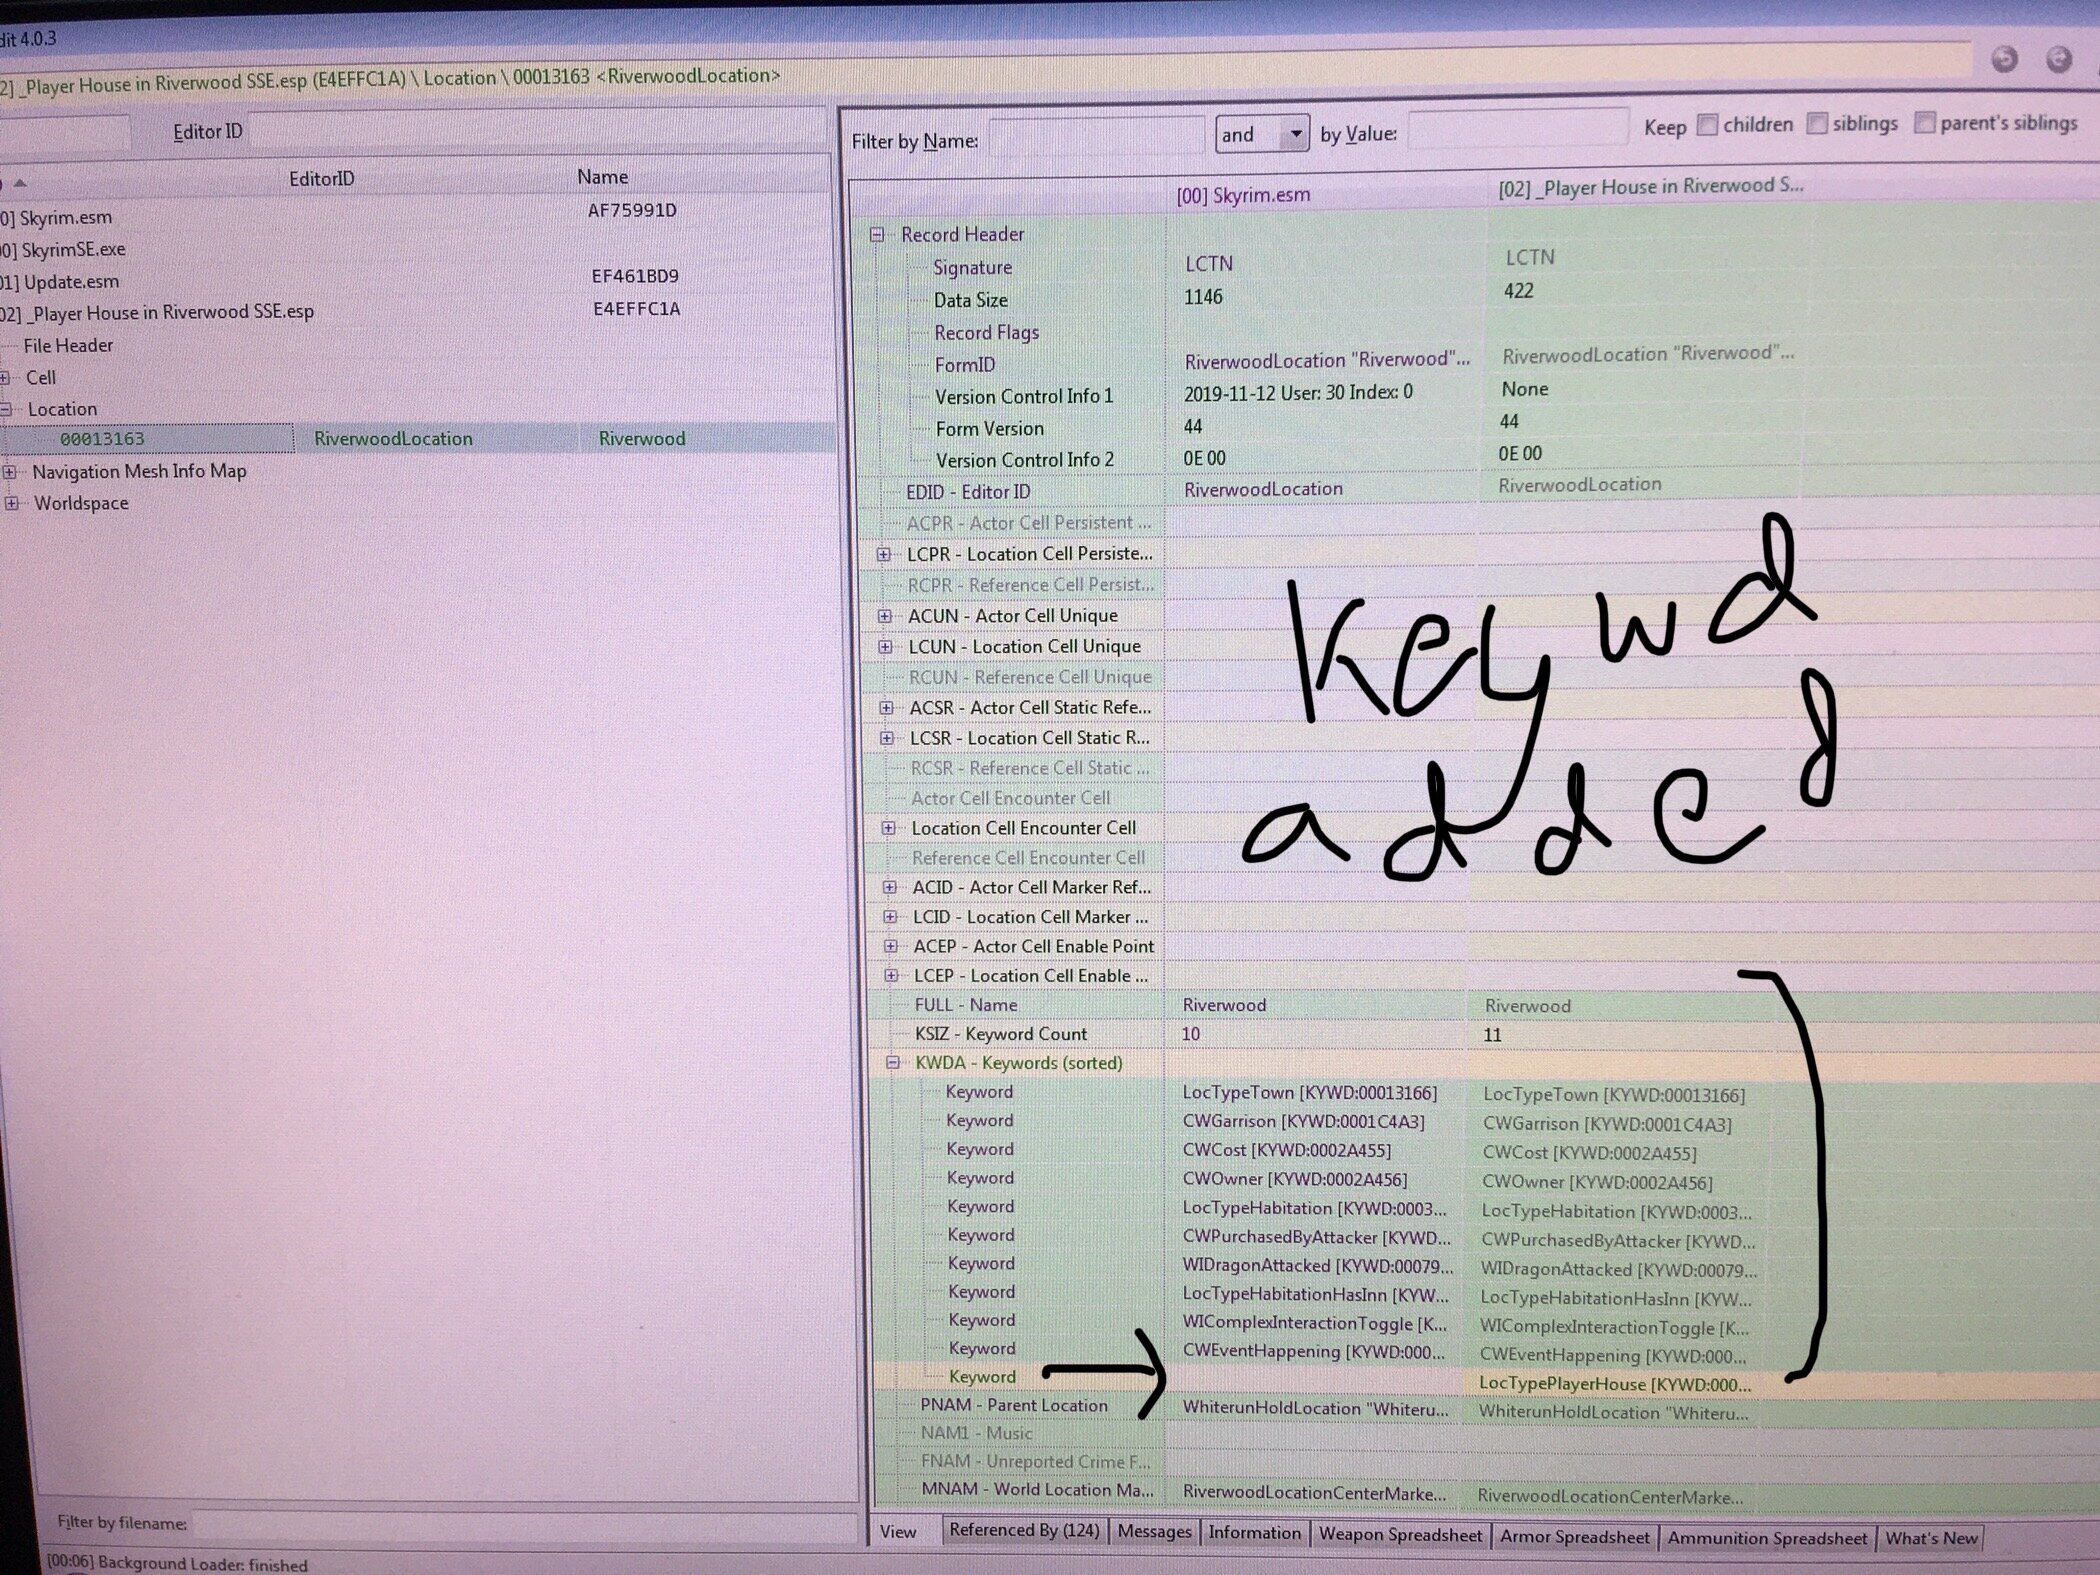The height and width of the screenshot is (1575, 2100).
Task: Open the Ammunition Spreadsheet tab
Action: [1767, 1538]
